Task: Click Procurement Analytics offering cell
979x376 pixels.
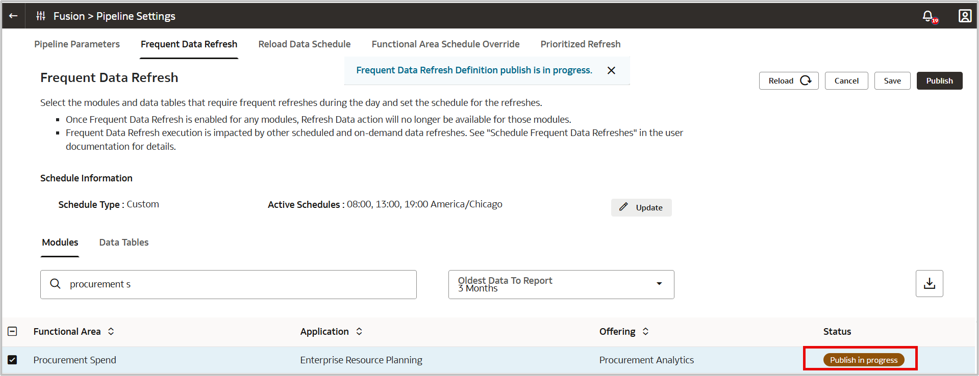Action: coord(646,360)
